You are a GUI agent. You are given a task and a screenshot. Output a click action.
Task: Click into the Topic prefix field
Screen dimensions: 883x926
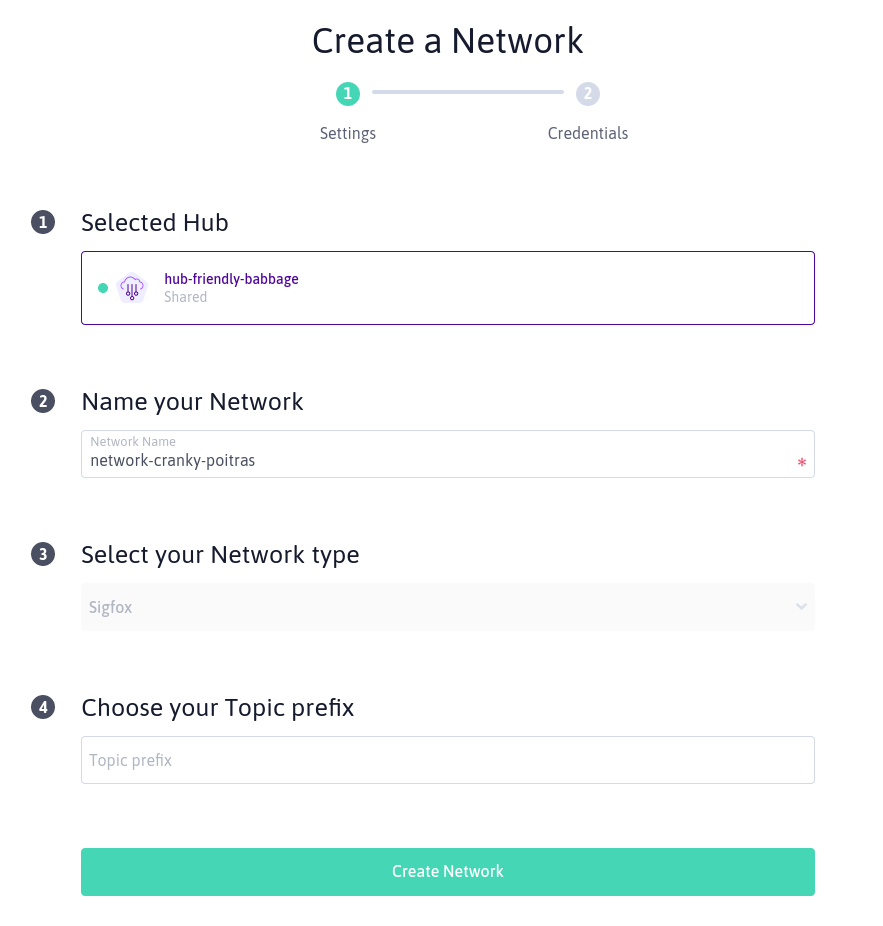(448, 760)
